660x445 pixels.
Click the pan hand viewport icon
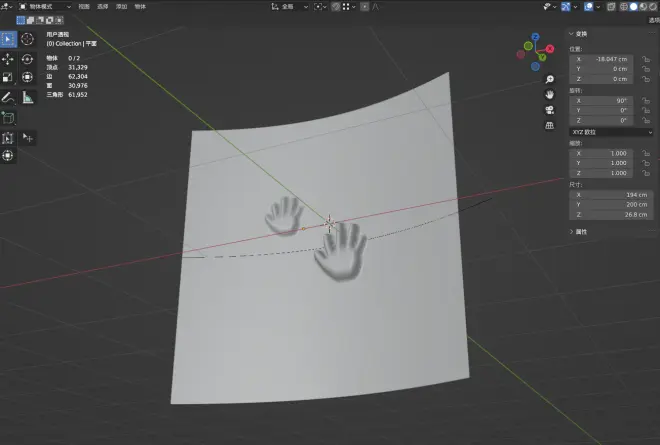point(549,94)
